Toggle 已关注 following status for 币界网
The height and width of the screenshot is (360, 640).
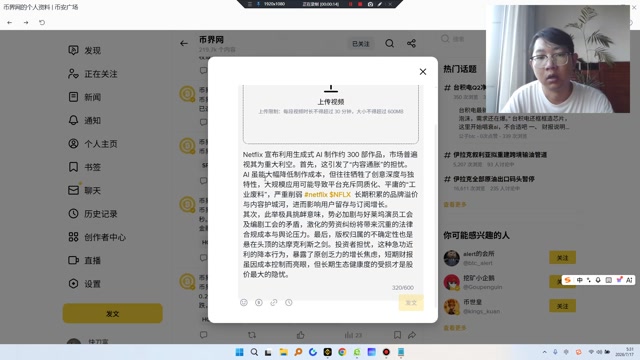[360, 44]
